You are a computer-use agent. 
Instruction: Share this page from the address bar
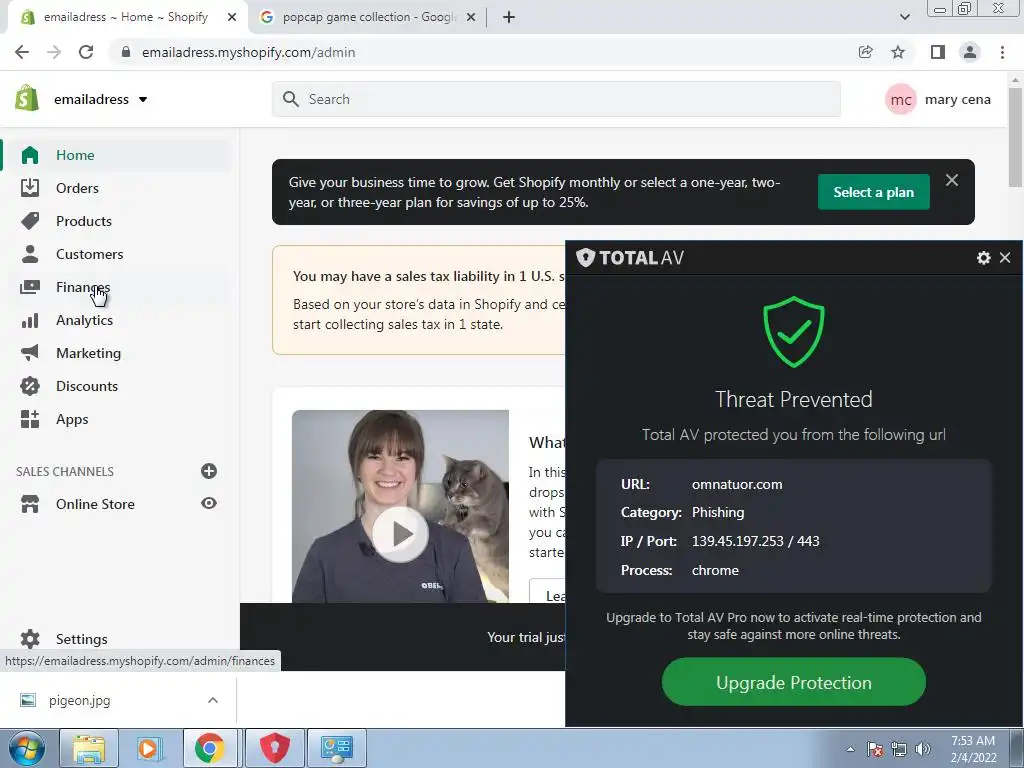865,52
